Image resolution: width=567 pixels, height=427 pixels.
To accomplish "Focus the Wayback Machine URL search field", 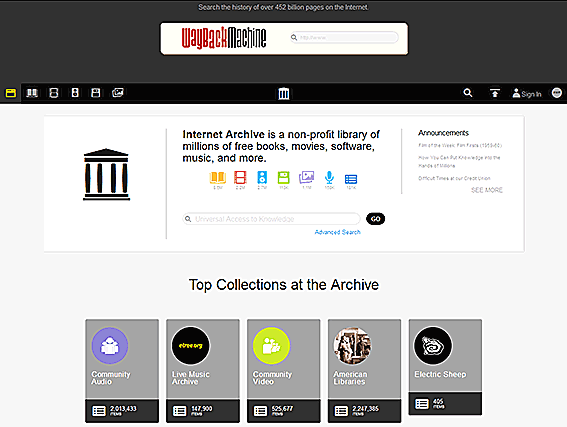I will (x=344, y=38).
